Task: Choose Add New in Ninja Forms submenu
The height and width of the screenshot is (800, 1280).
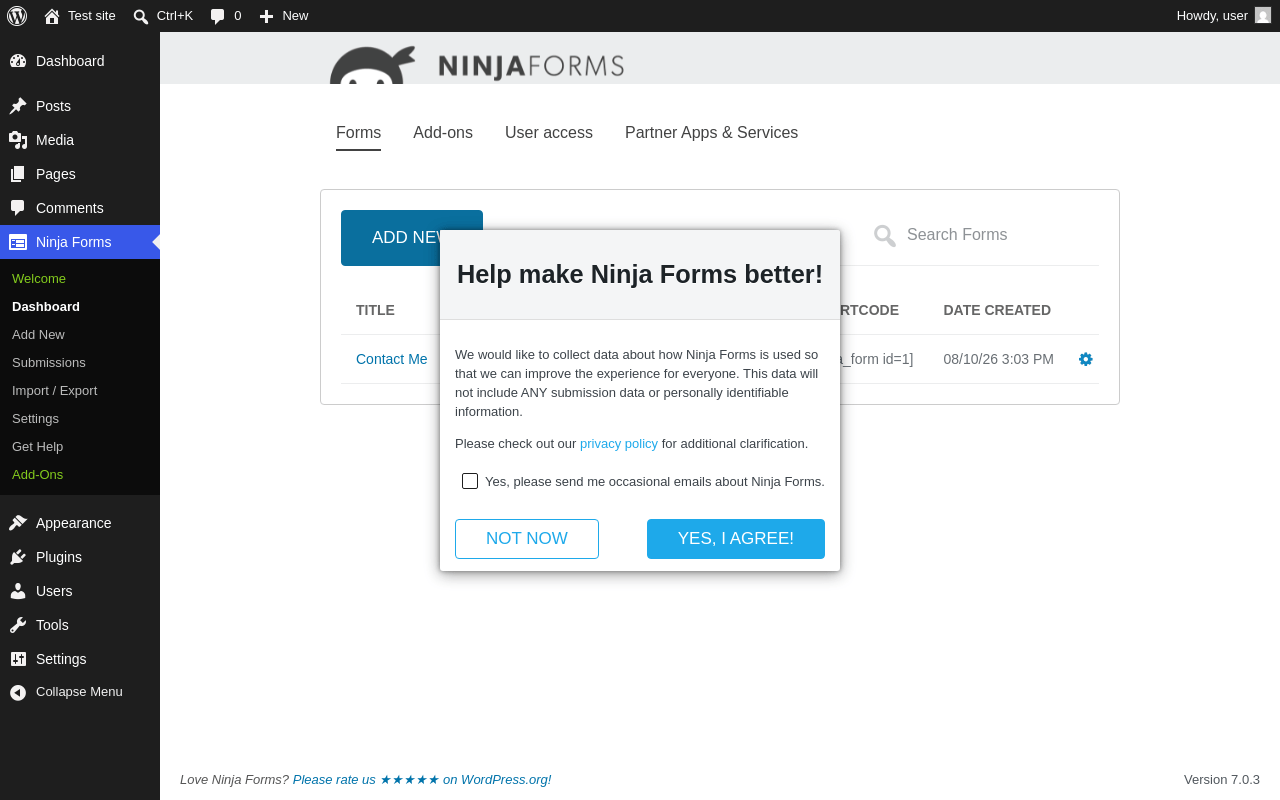Action: click(38, 335)
